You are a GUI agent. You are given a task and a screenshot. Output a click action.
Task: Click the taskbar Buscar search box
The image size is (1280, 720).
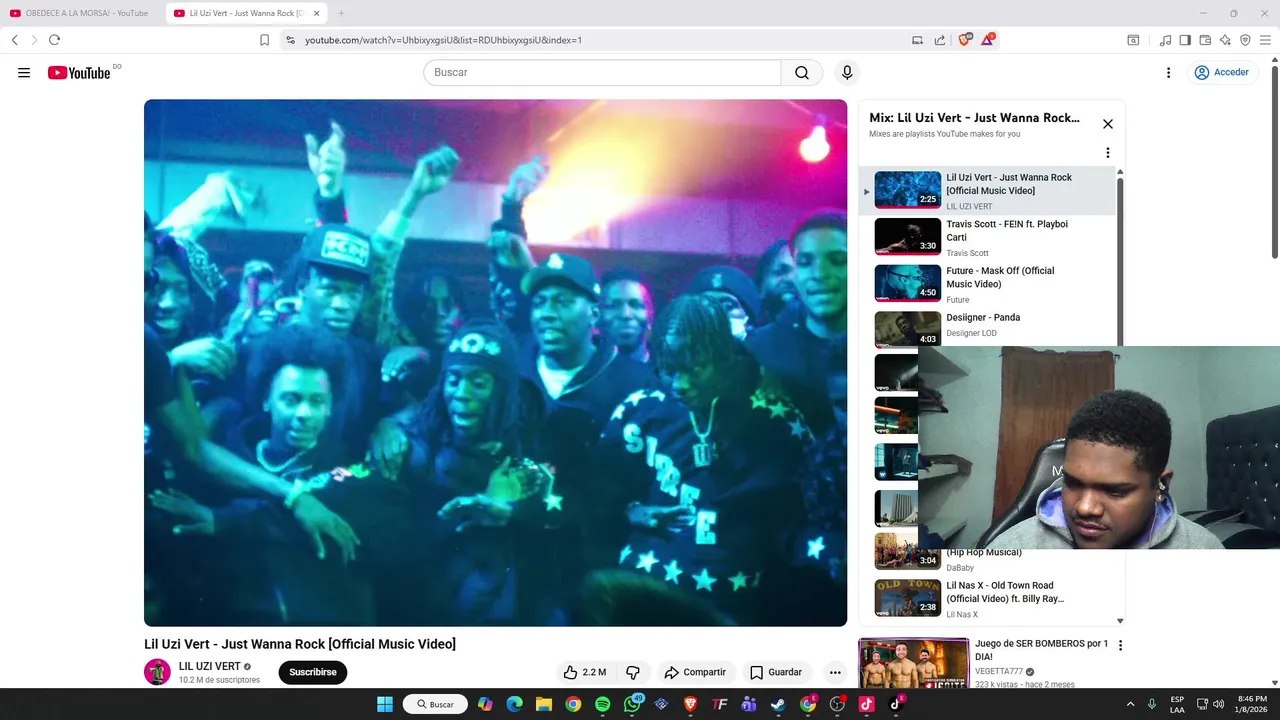coord(435,704)
